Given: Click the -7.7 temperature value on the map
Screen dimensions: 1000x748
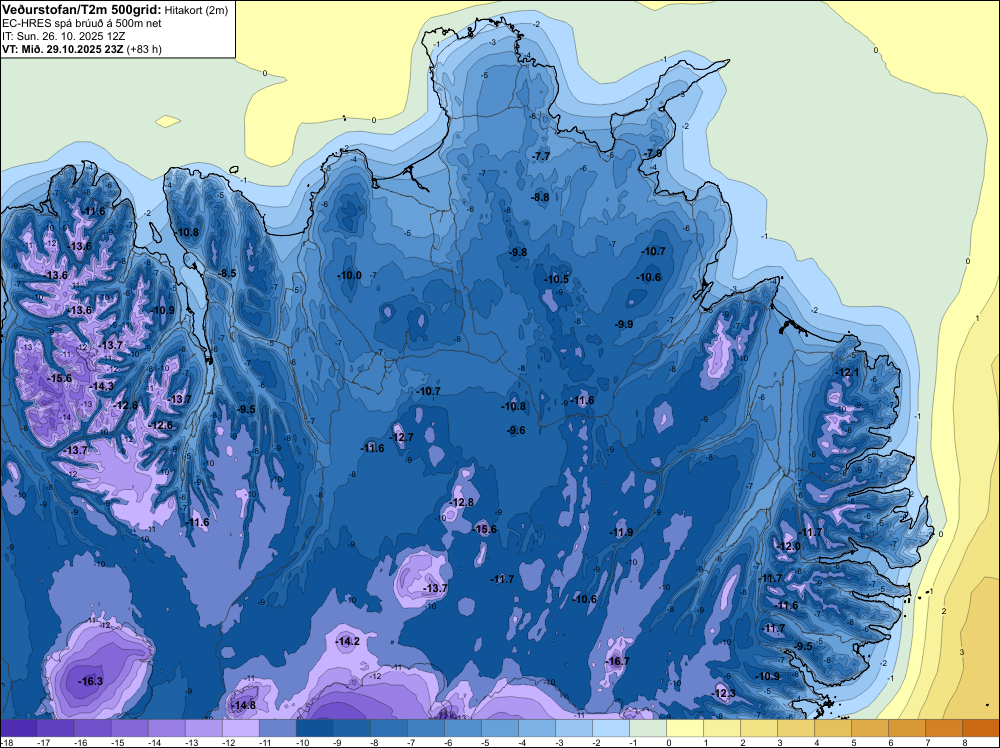Looking at the screenshot, I should pyautogui.click(x=541, y=156).
